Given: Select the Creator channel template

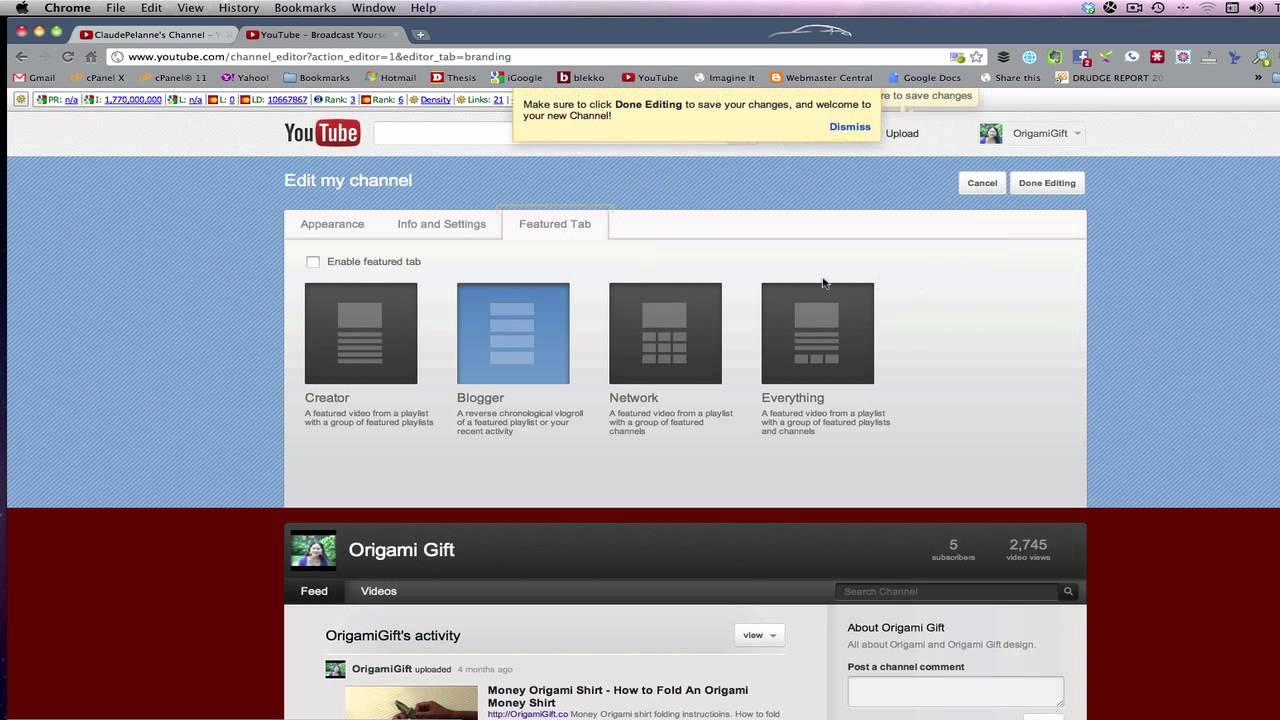Looking at the screenshot, I should [x=361, y=333].
